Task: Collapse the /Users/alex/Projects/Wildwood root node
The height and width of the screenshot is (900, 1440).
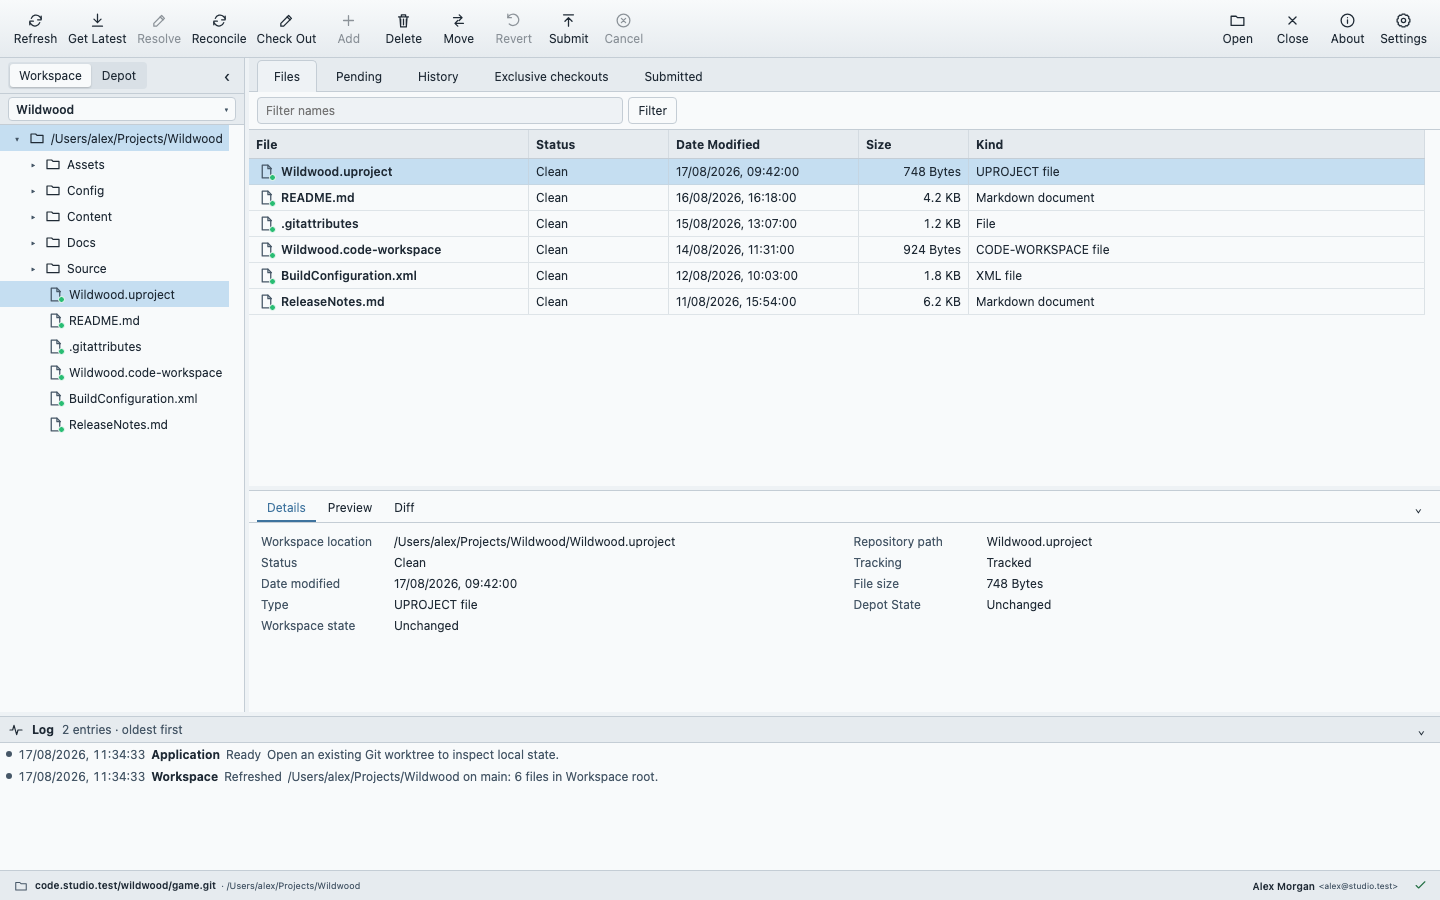Action: click(17, 139)
